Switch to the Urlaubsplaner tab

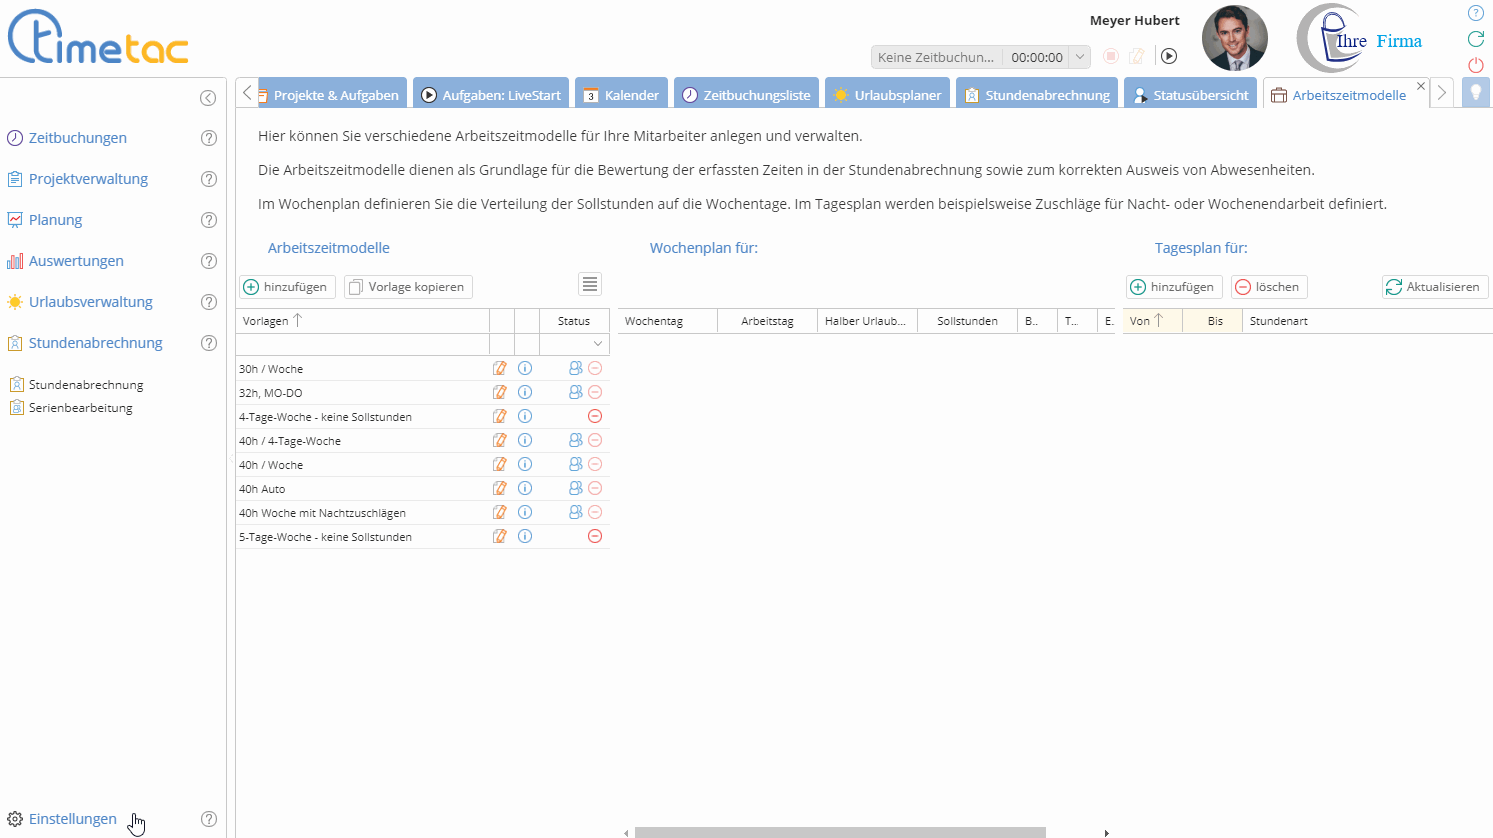coord(886,95)
